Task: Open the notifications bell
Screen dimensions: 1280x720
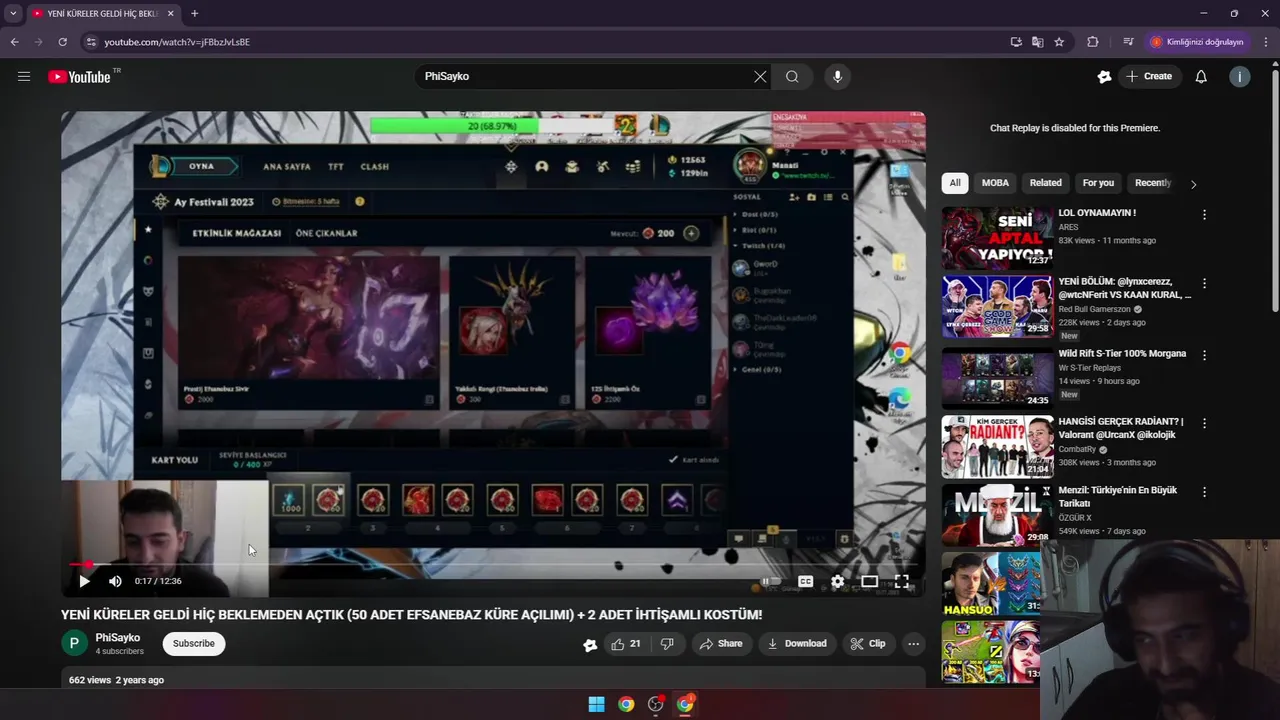Action: [1201, 76]
